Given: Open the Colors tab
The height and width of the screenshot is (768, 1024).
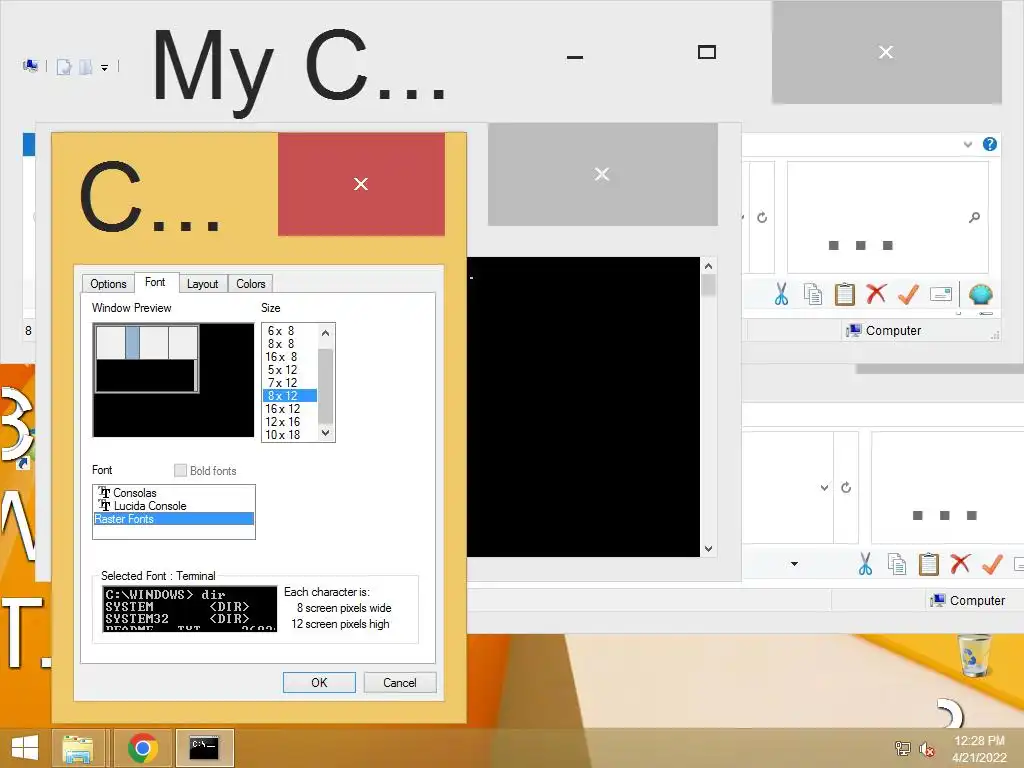Looking at the screenshot, I should 251,284.
